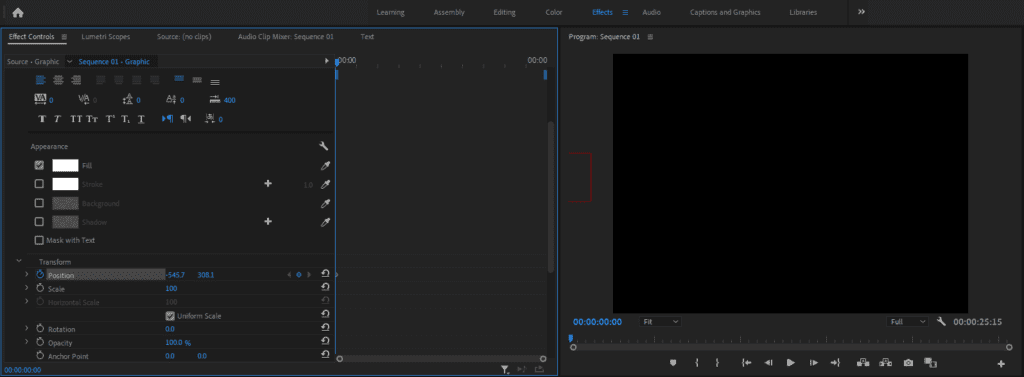Toggle the Fill checkbox

tap(39, 165)
